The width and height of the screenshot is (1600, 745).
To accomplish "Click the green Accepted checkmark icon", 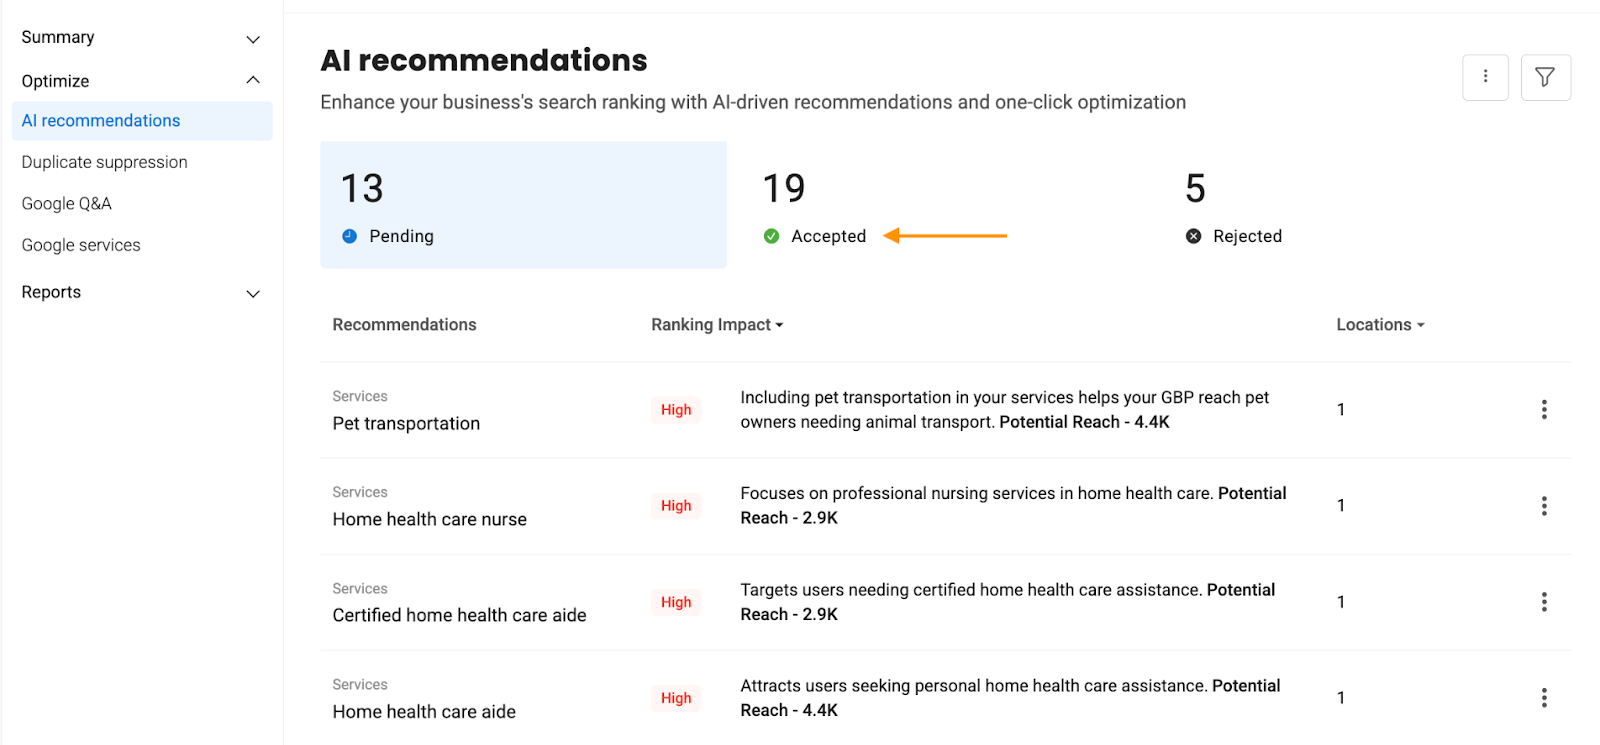I will point(771,236).
